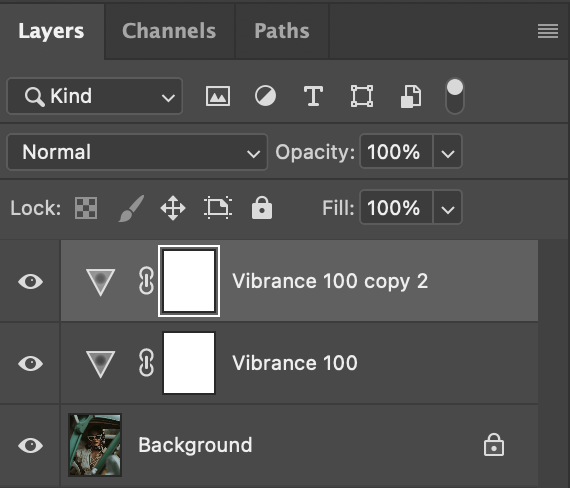570x488 pixels.
Task: Switch to the Paths tab
Action: (x=282, y=31)
